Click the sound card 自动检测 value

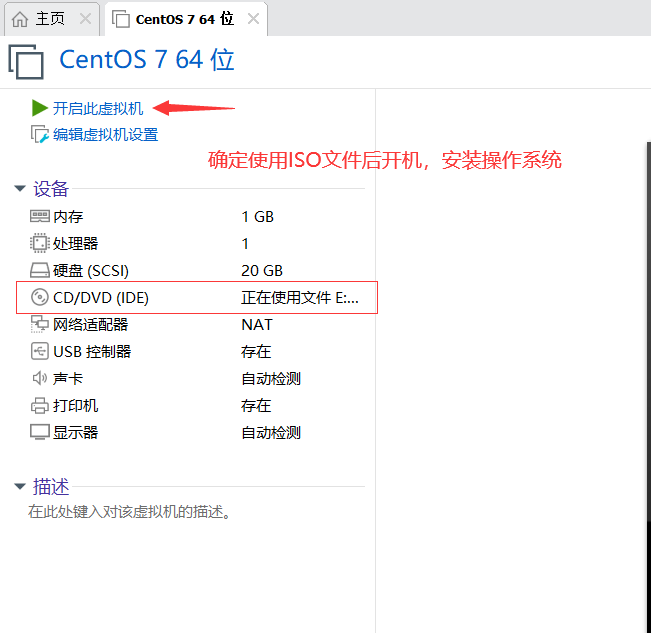[271, 378]
